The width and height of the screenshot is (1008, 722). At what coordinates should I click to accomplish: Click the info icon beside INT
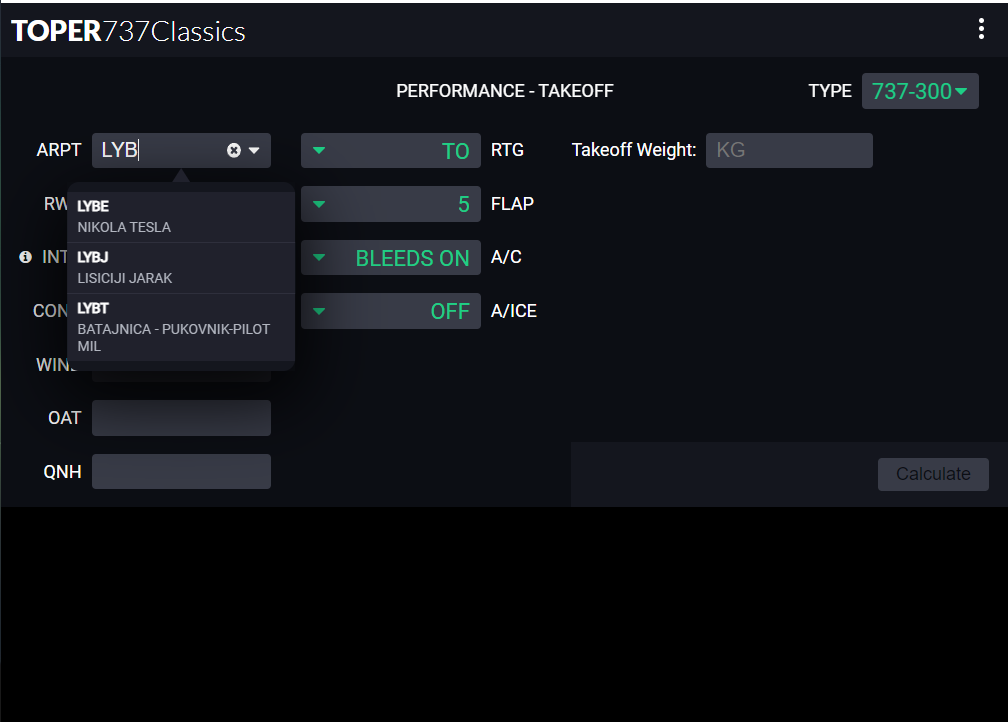coord(25,257)
